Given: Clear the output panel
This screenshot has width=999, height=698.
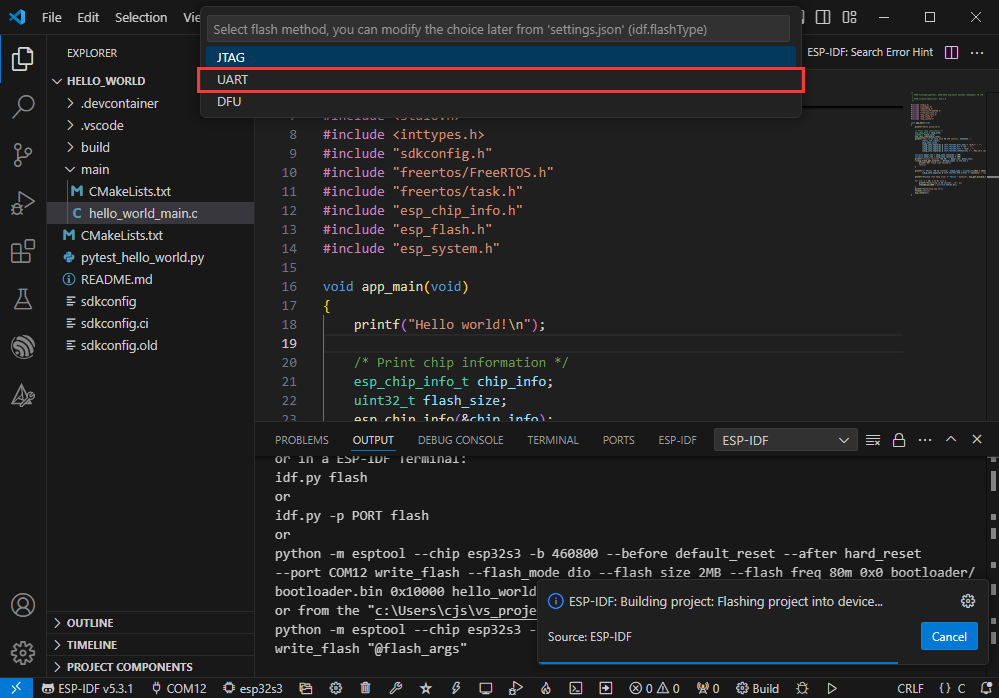Looking at the screenshot, I should (x=873, y=440).
